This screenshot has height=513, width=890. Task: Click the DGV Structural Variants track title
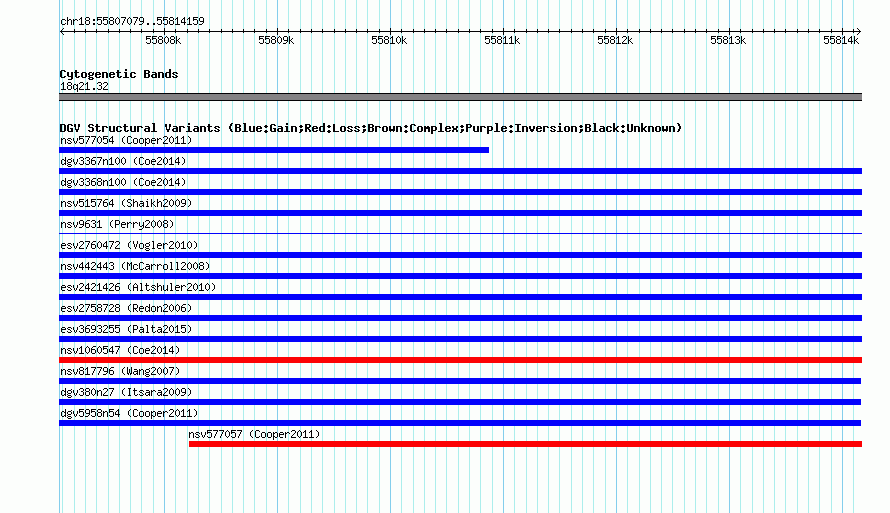pos(370,128)
